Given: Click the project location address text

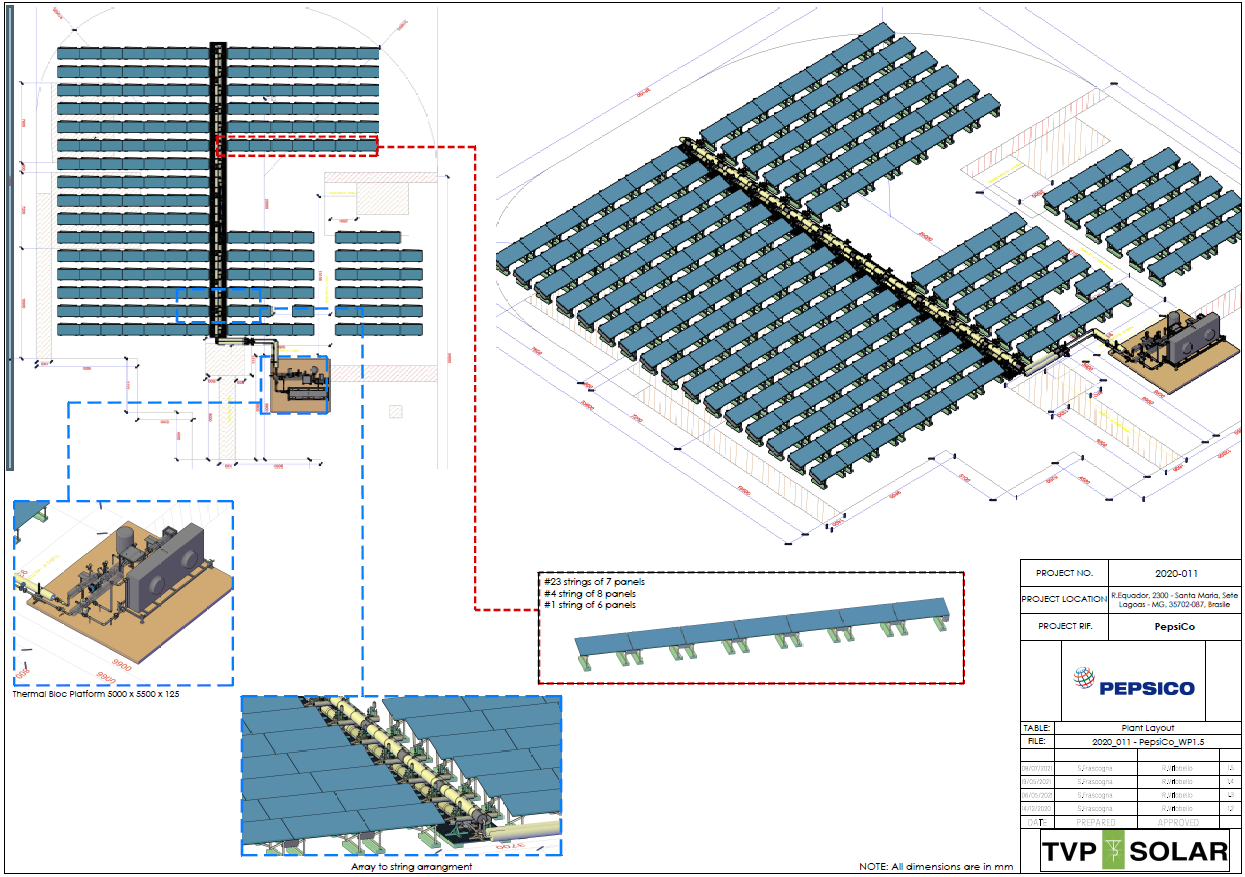Looking at the screenshot, I should [1175, 600].
